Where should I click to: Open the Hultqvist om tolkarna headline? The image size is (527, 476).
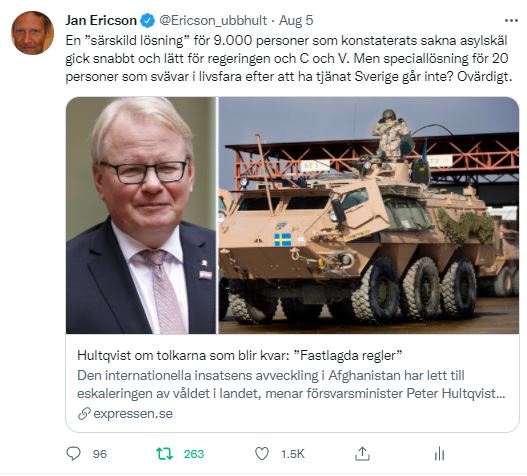pyautogui.click(x=240, y=355)
